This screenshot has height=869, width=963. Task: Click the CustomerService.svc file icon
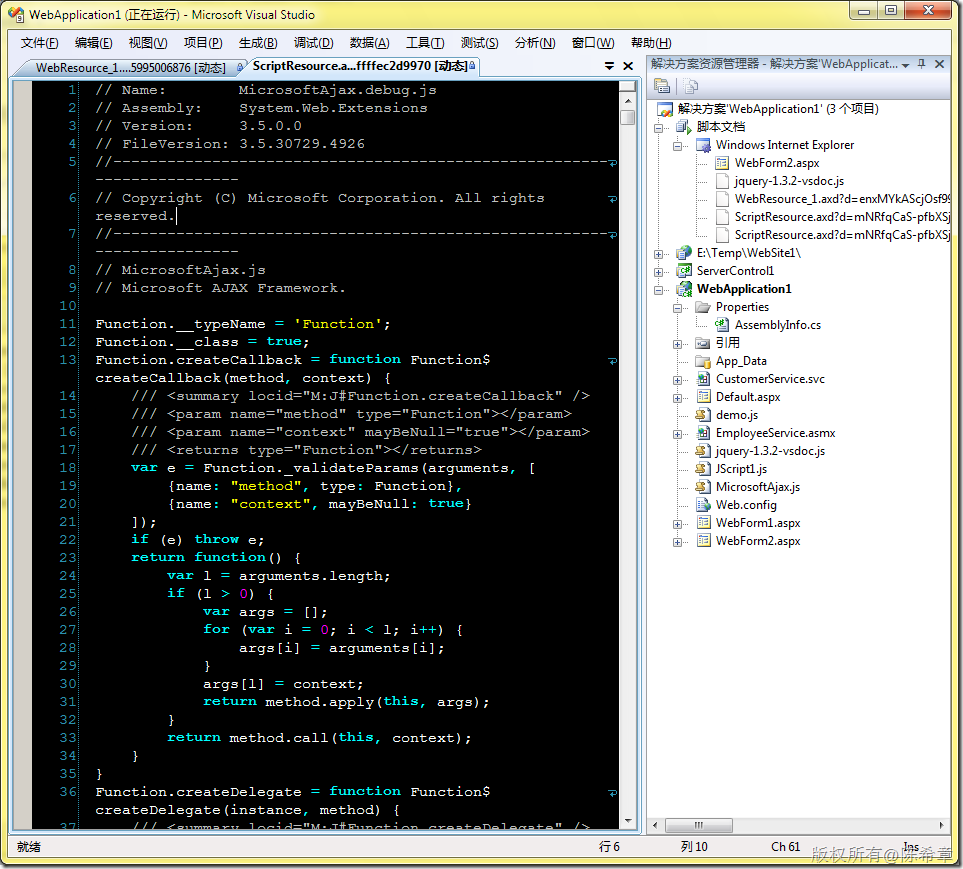coord(703,379)
